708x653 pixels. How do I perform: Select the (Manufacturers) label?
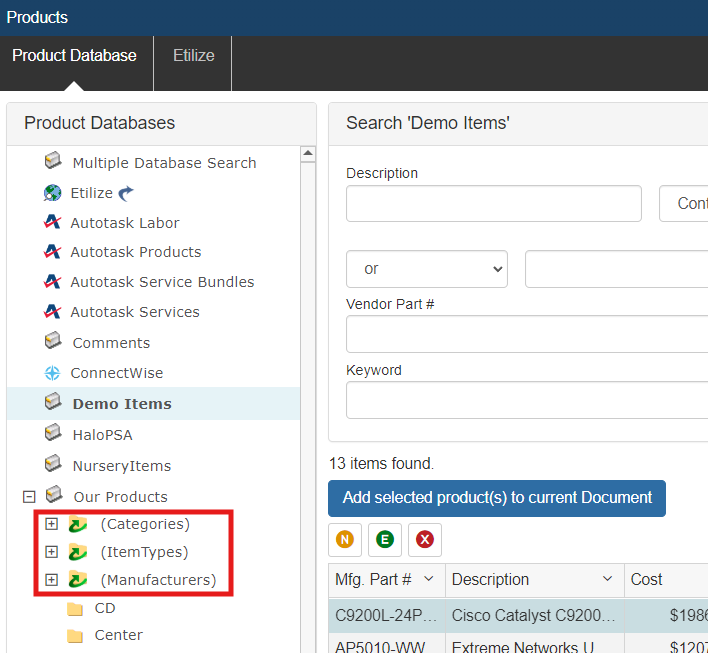pyautogui.click(x=158, y=580)
